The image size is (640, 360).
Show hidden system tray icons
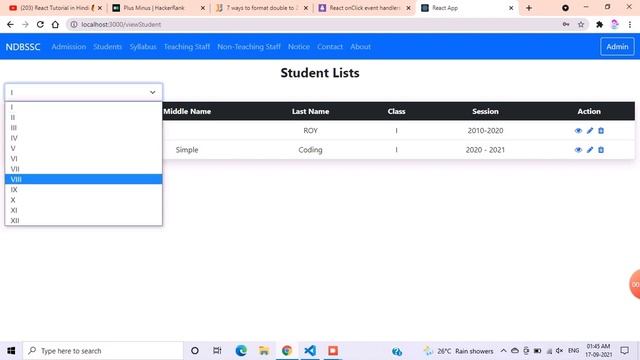pos(503,351)
